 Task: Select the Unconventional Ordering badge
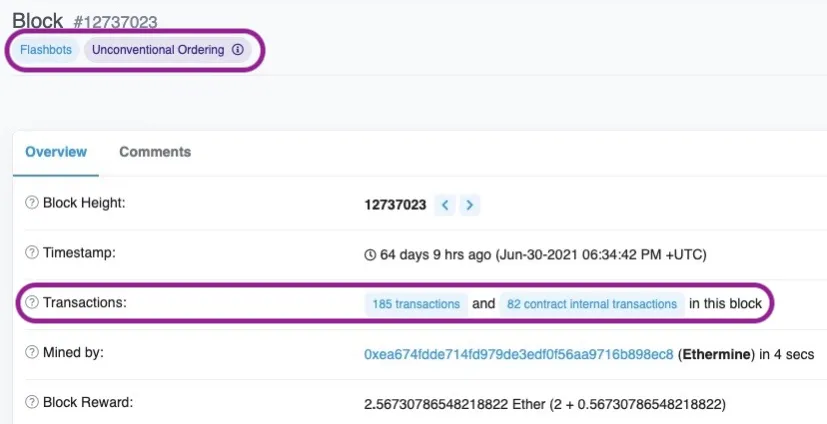(158, 50)
